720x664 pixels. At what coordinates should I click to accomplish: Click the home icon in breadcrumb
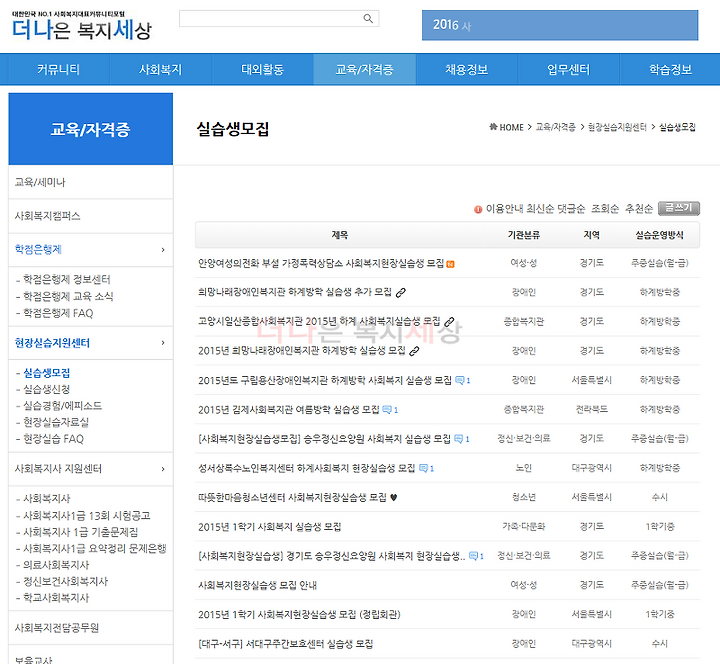click(x=493, y=127)
